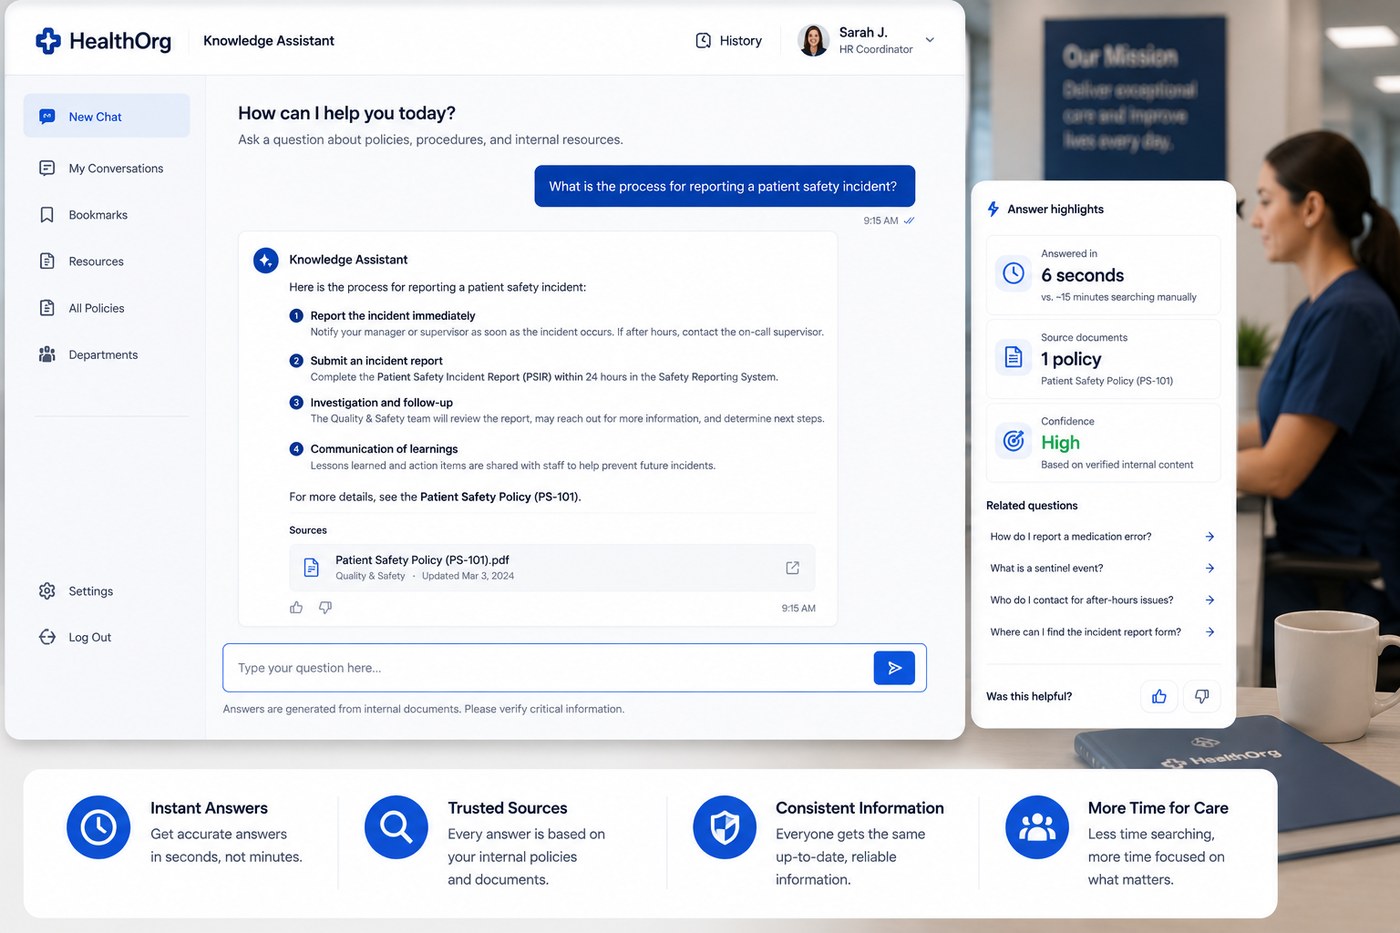The height and width of the screenshot is (933, 1400).
Task: Click the Answer highlights lightning icon
Action: tap(993, 209)
